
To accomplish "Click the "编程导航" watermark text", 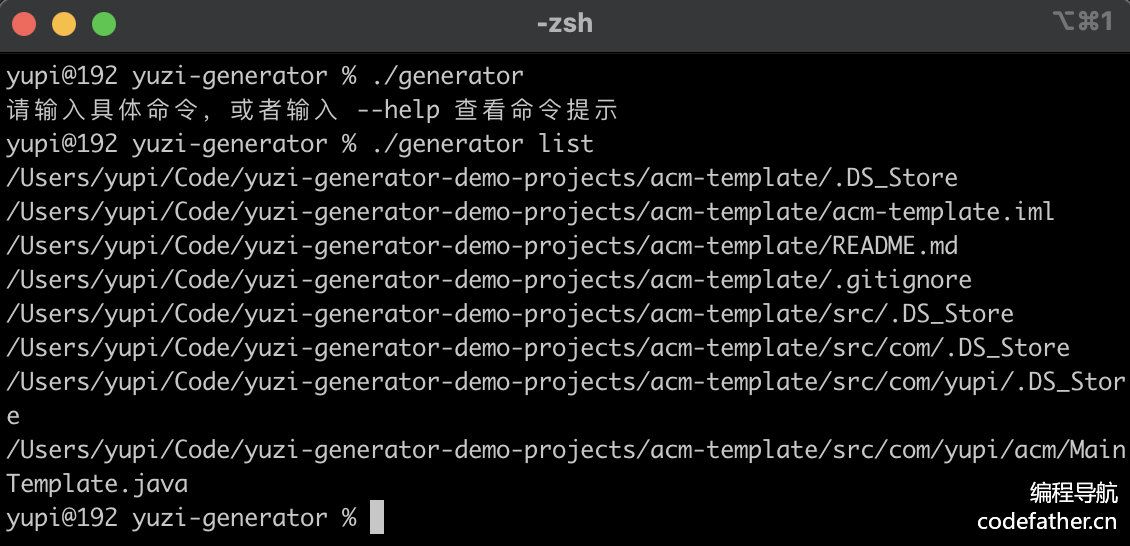I will pos(1073,492).
